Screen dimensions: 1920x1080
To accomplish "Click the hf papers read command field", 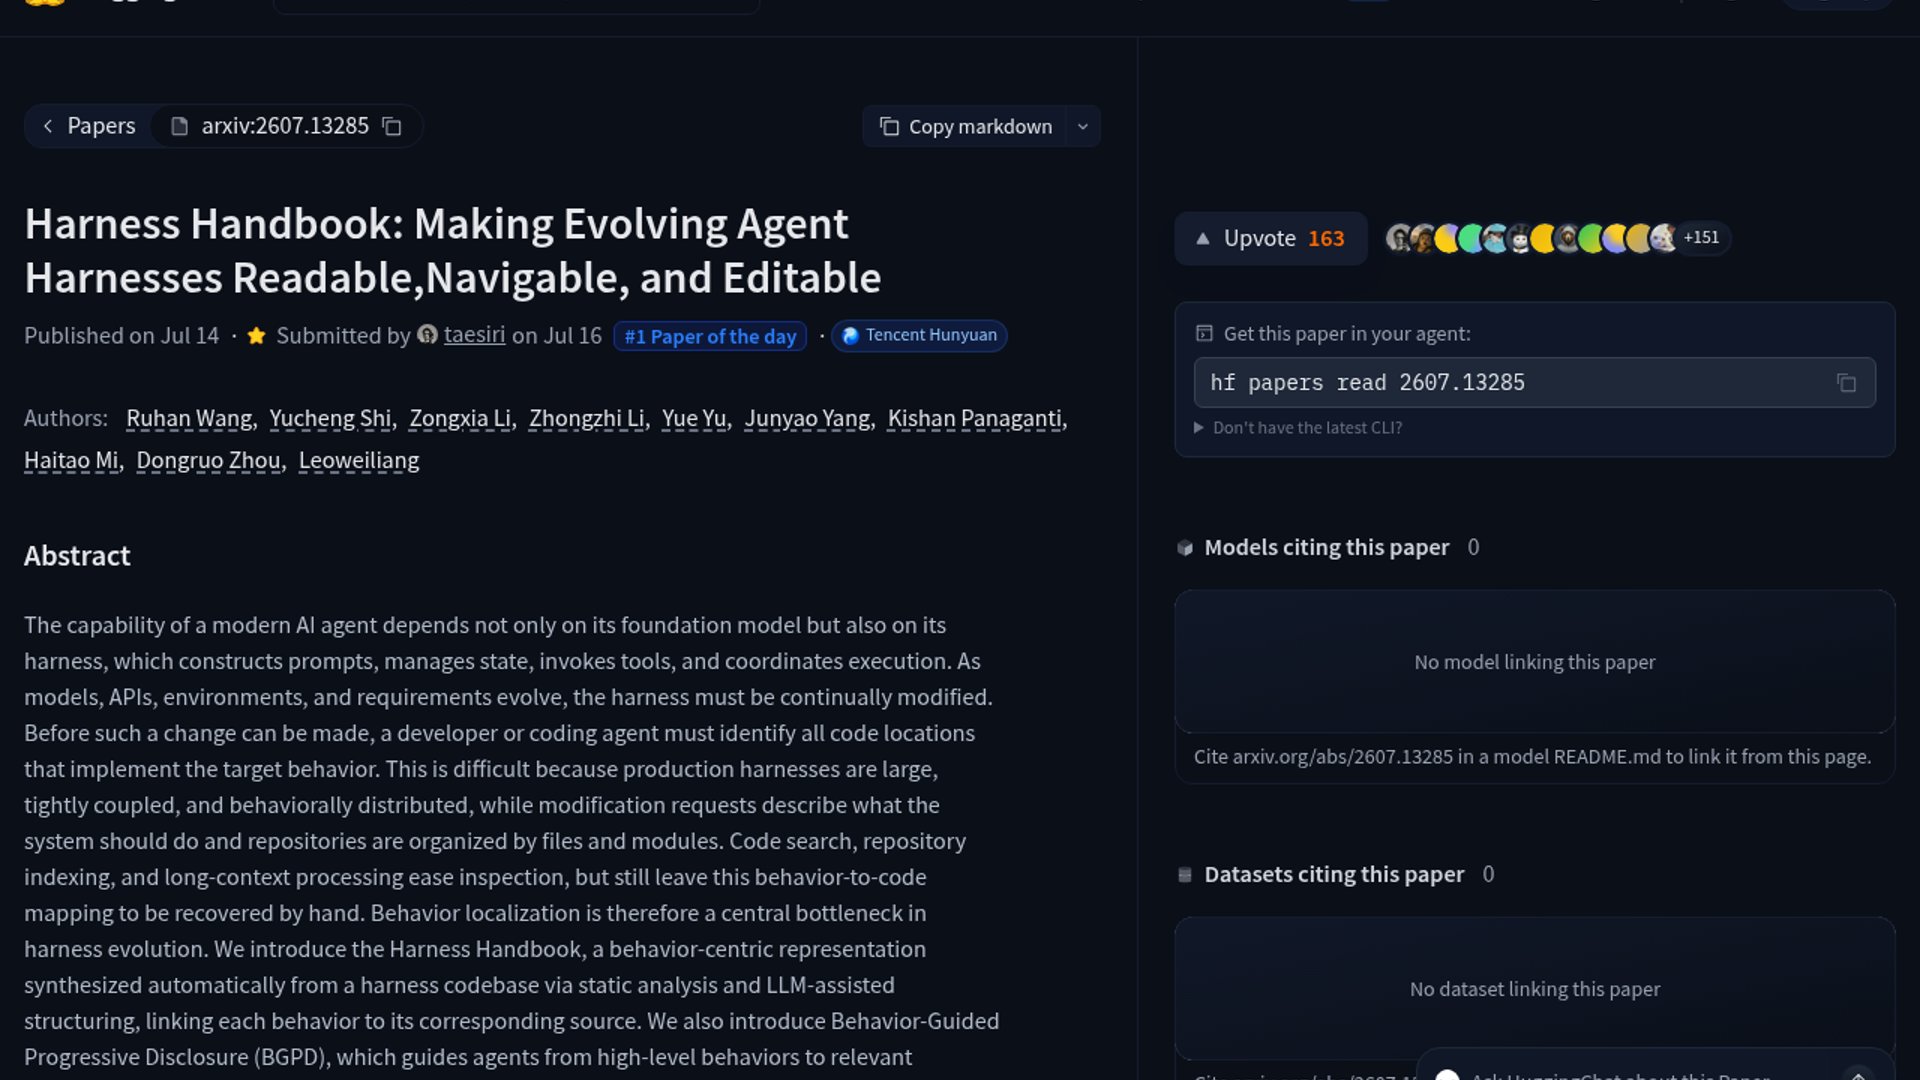I will (x=1534, y=382).
